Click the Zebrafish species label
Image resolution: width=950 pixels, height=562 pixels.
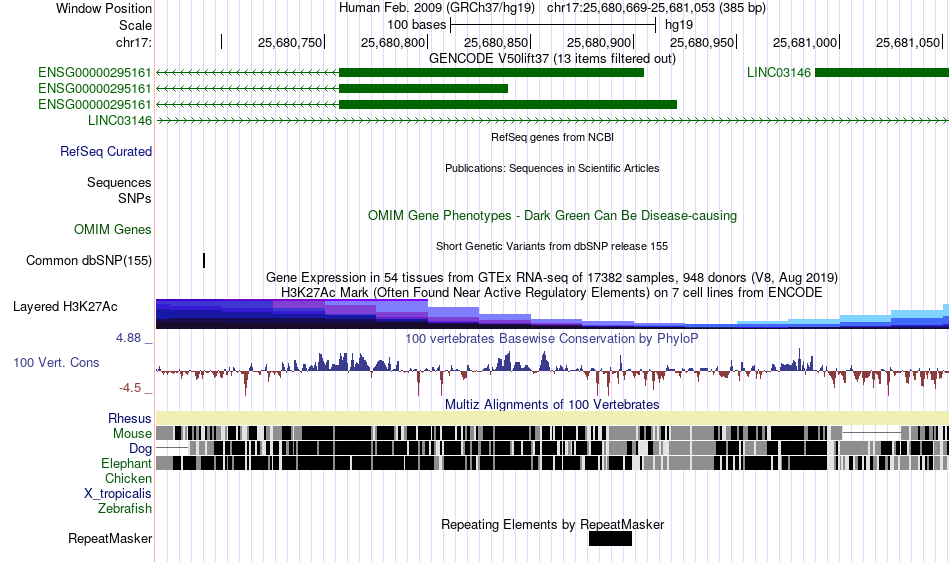(x=125, y=509)
